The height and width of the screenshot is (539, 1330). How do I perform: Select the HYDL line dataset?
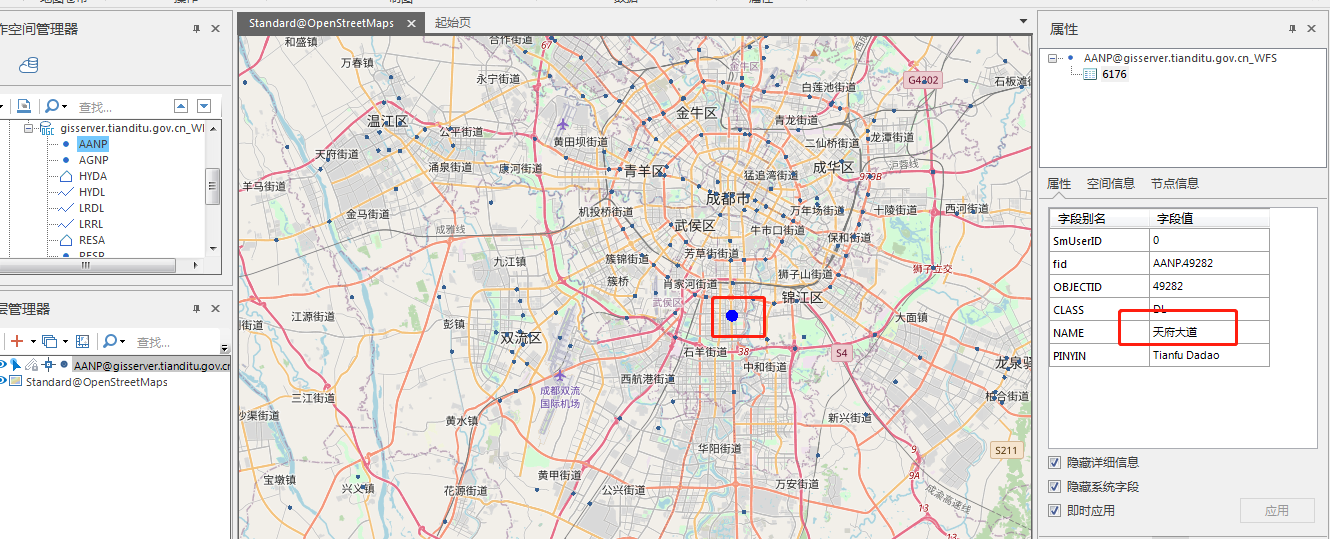(x=92, y=192)
